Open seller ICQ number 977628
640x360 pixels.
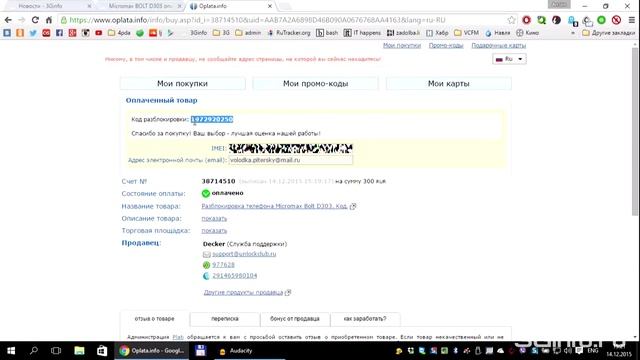pos(223,265)
